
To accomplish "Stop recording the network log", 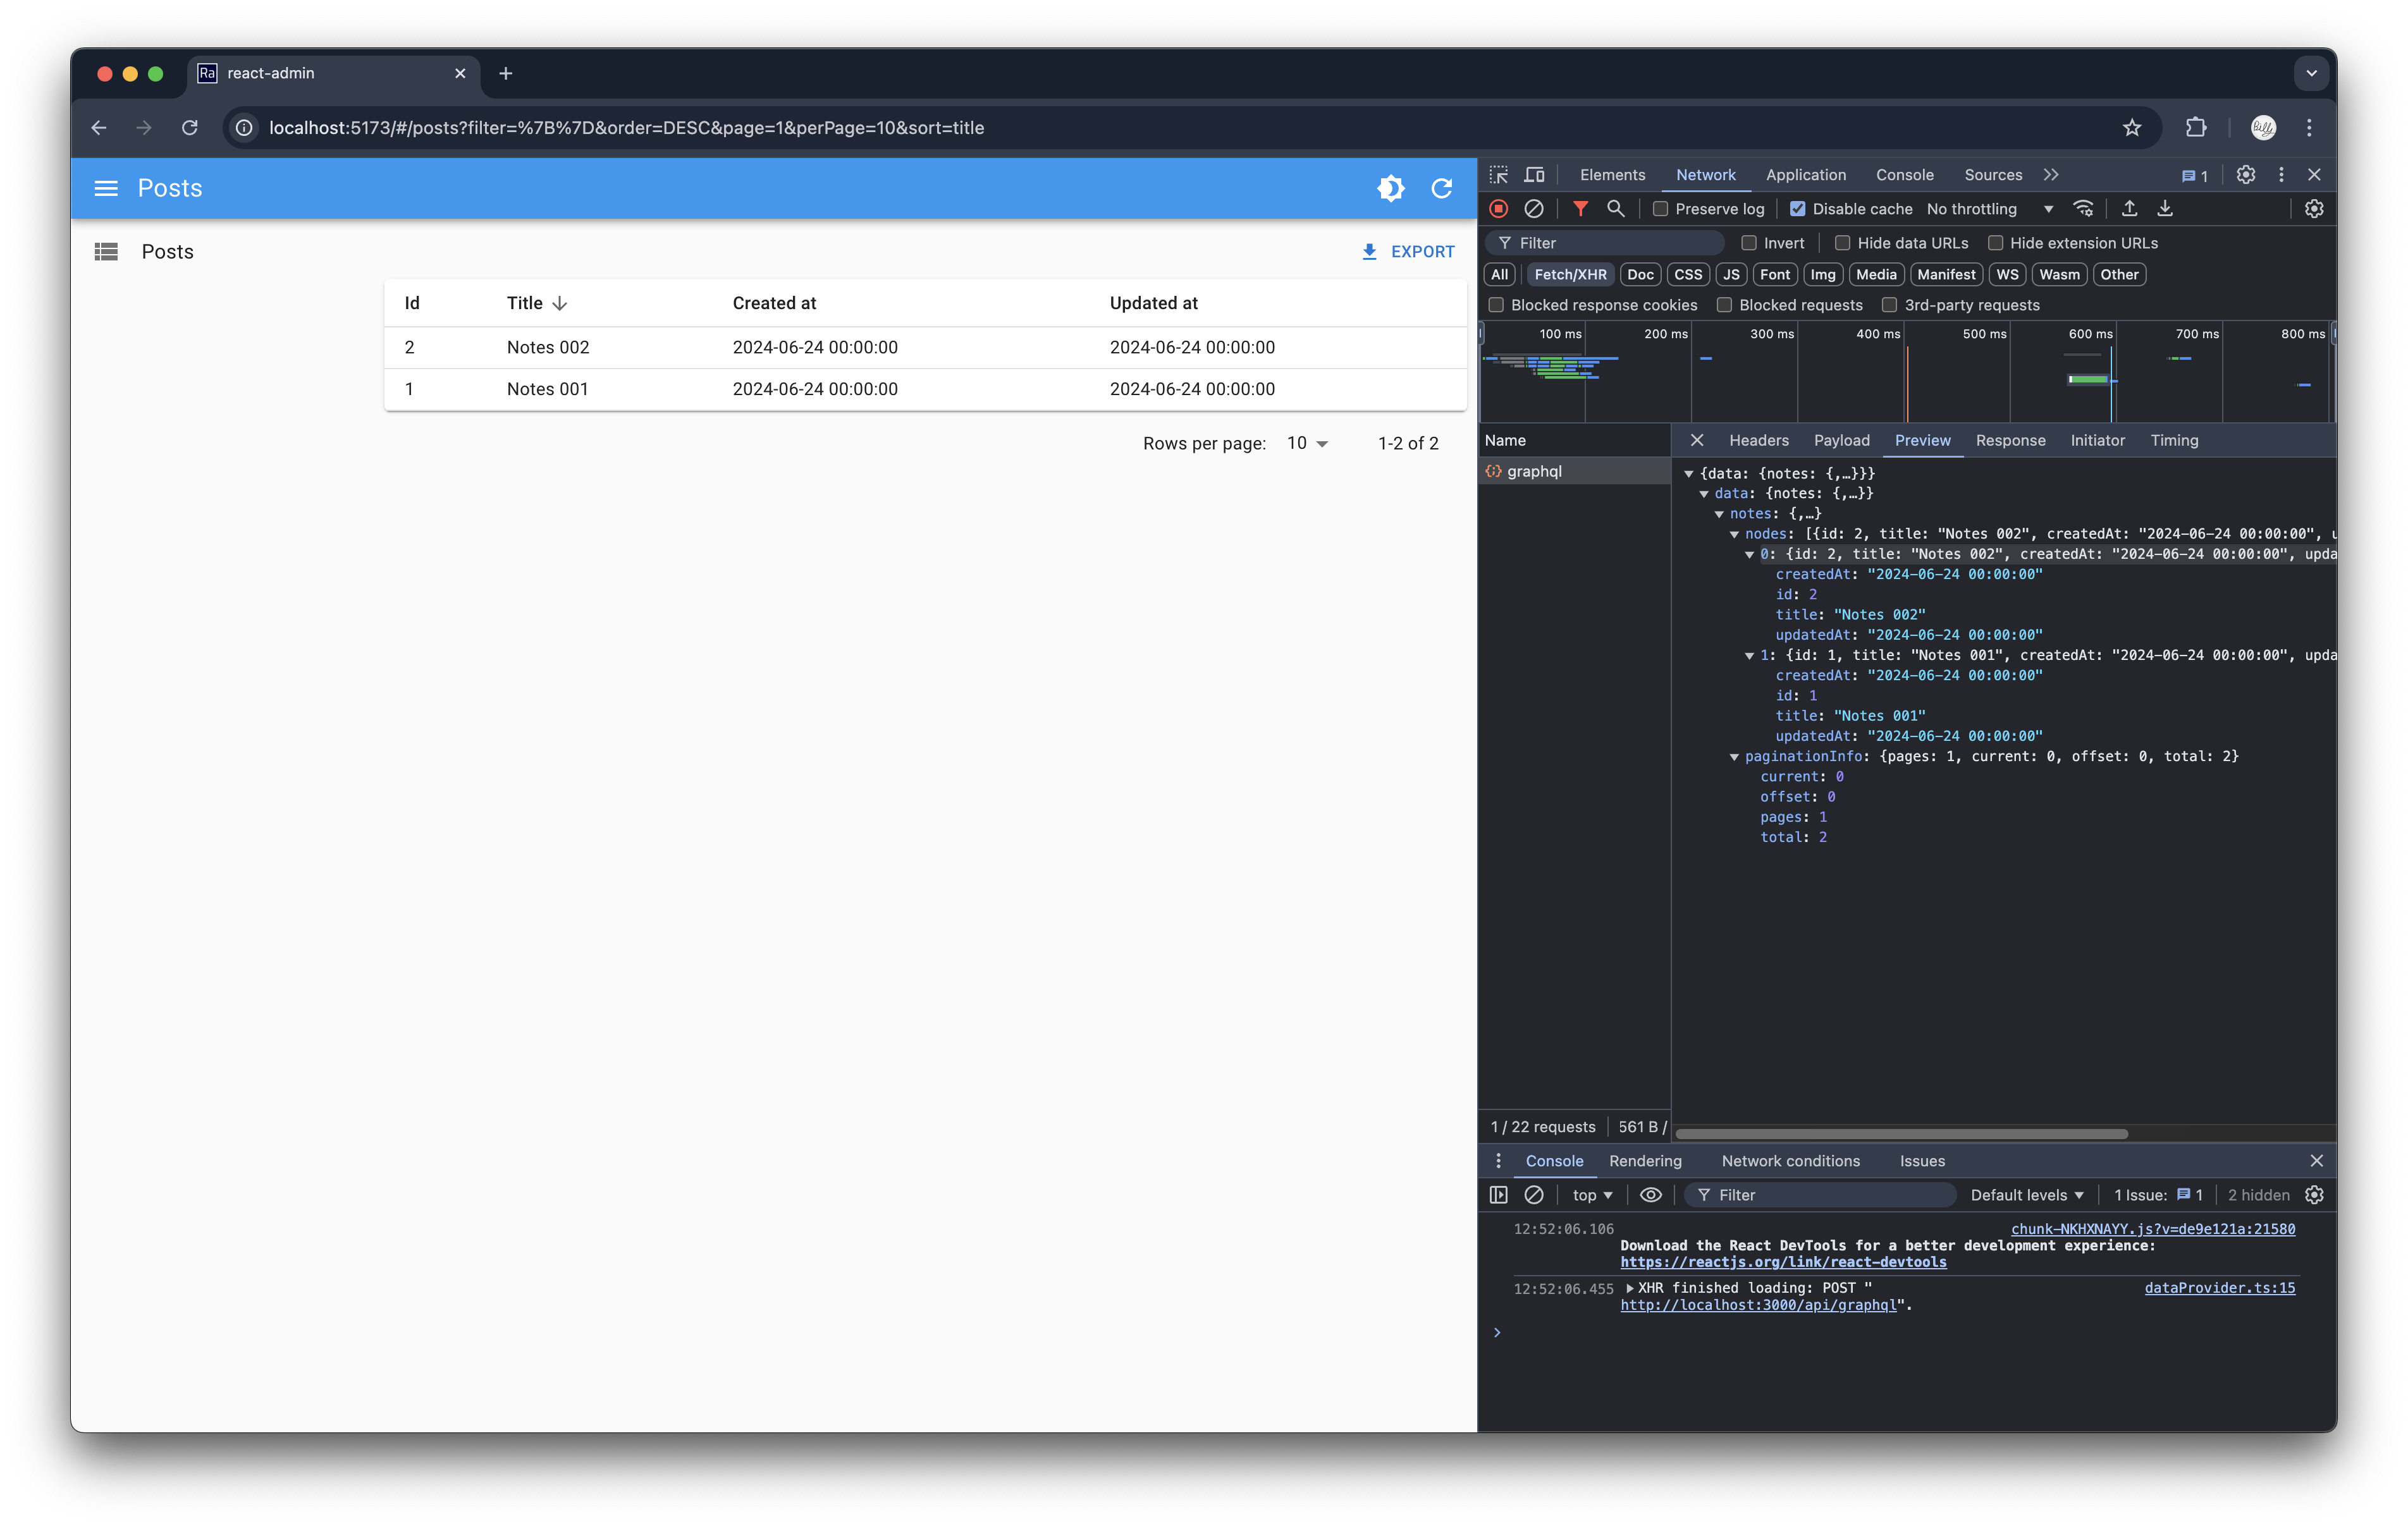I will pyautogui.click(x=1499, y=209).
